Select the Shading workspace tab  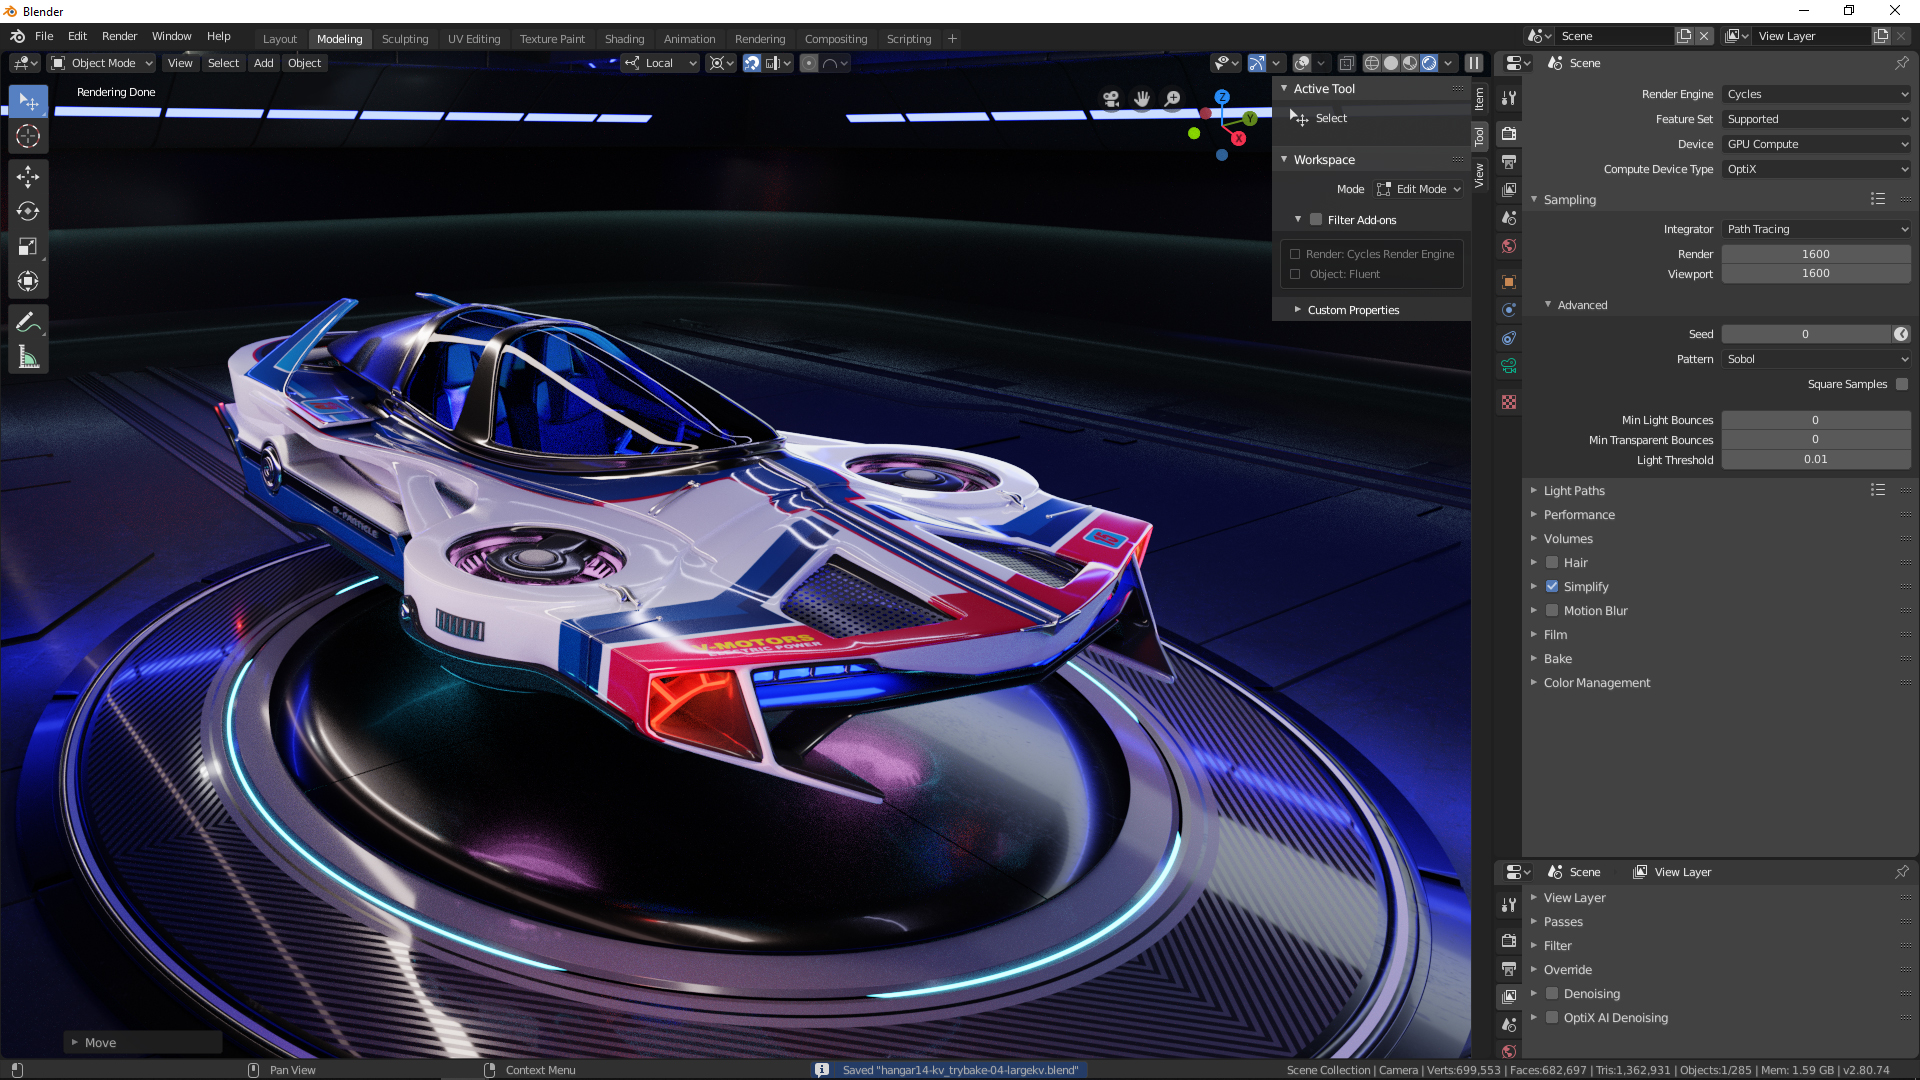click(x=624, y=38)
